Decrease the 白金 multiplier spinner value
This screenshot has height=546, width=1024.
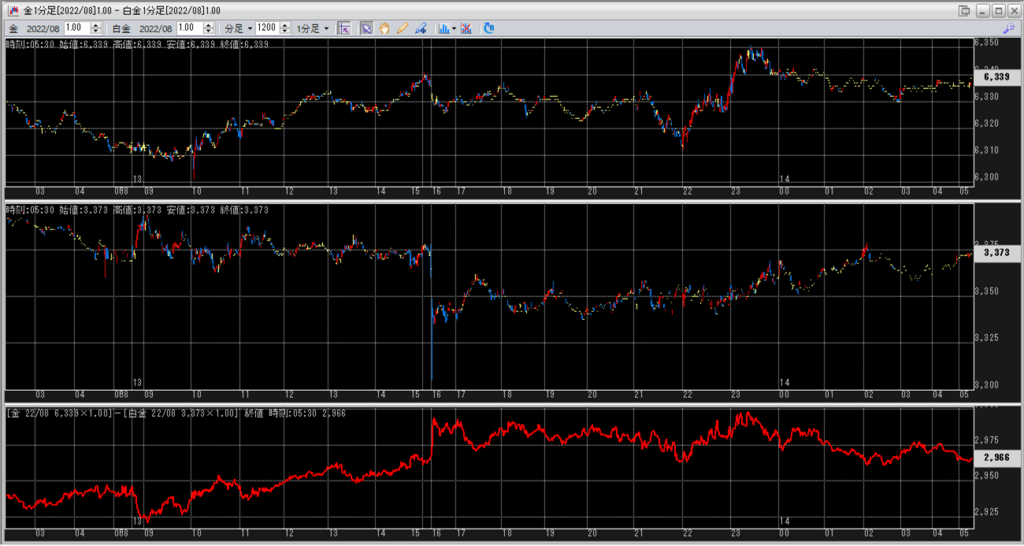tap(206, 31)
